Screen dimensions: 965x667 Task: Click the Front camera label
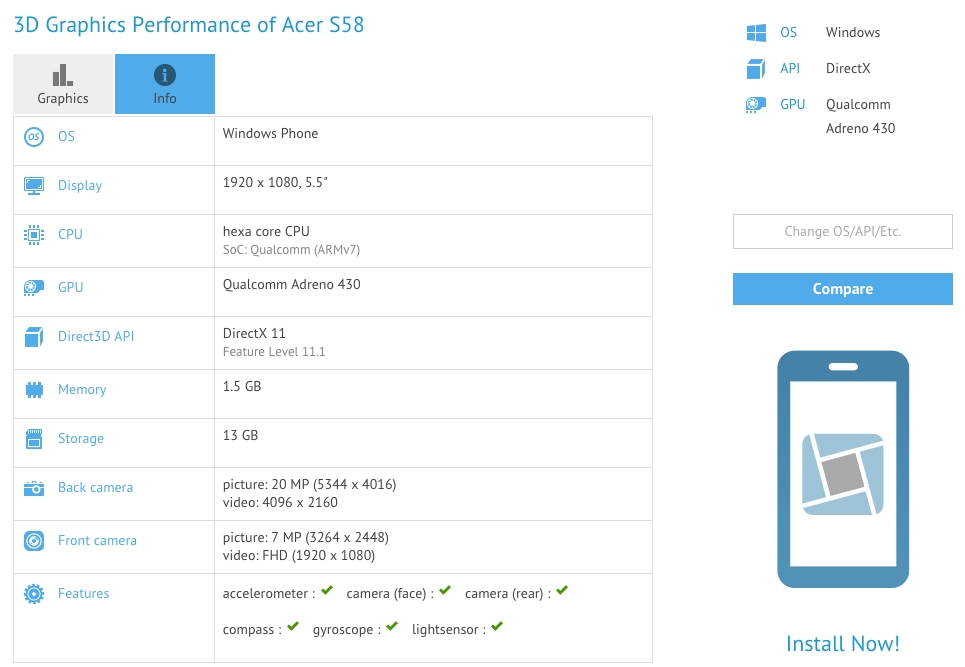click(x=97, y=540)
